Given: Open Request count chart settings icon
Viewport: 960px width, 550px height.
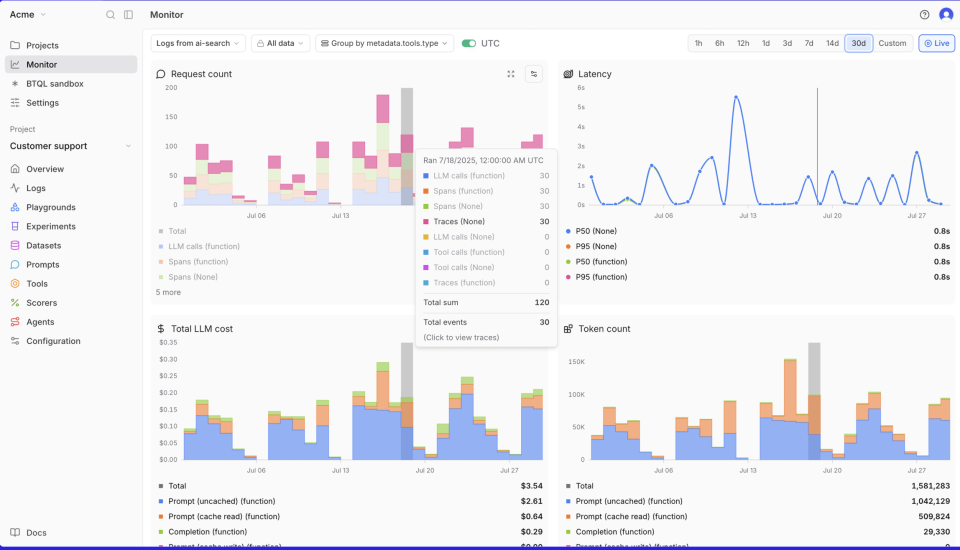Looking at the screenshot, I should click(534, 74).
